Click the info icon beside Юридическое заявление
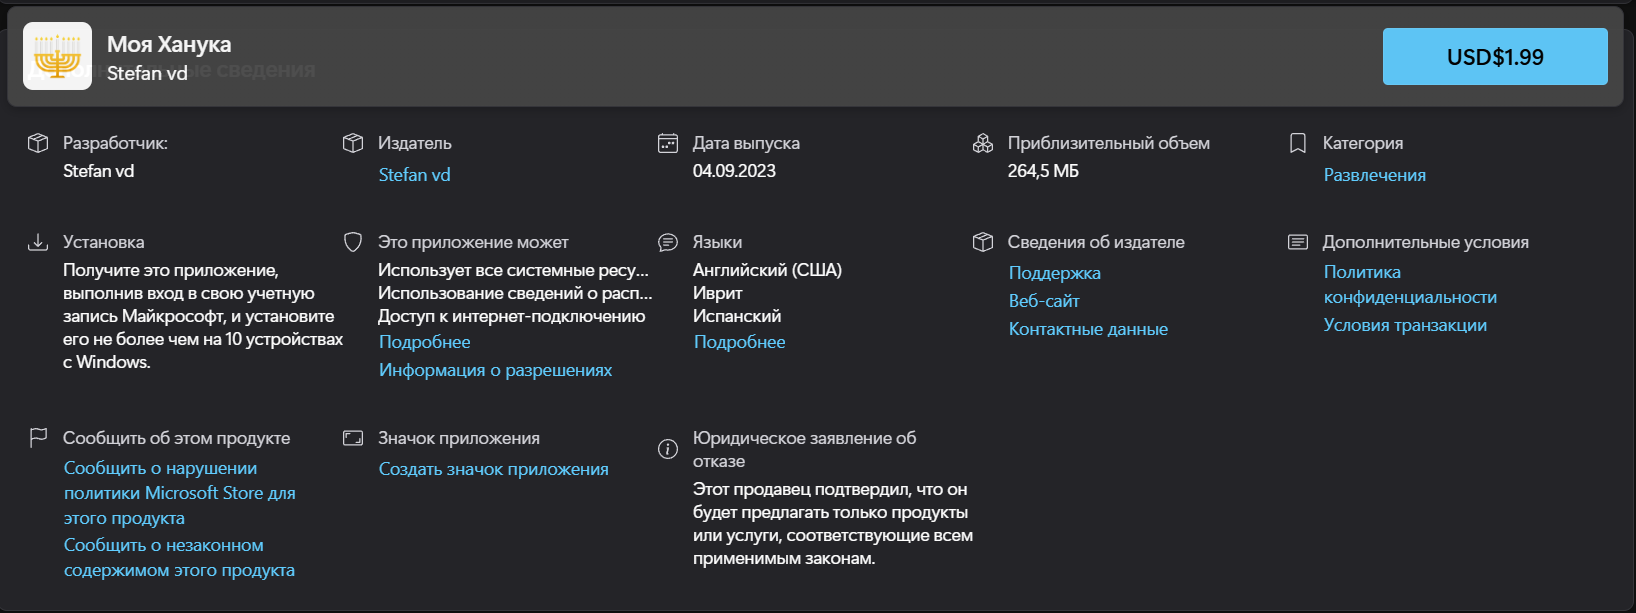The width and height of the screenshot is (1636, 613). (x=668, y=449)
